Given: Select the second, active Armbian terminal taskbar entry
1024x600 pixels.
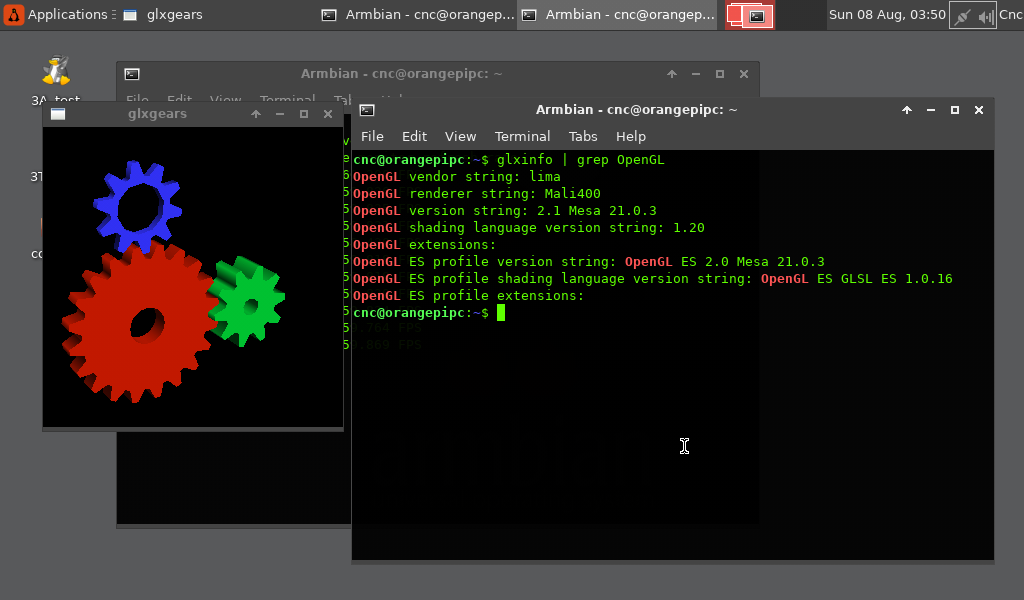Looking at the screenshot, I should [x=618, y=14].
